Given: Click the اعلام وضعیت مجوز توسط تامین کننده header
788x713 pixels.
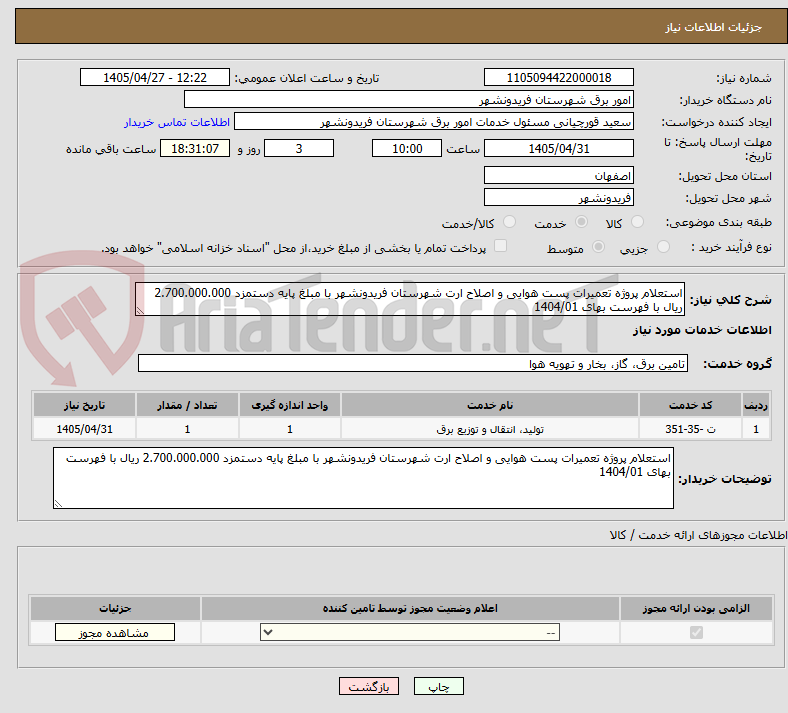Looking at the screenshot, I should click(x=410, y=608).
